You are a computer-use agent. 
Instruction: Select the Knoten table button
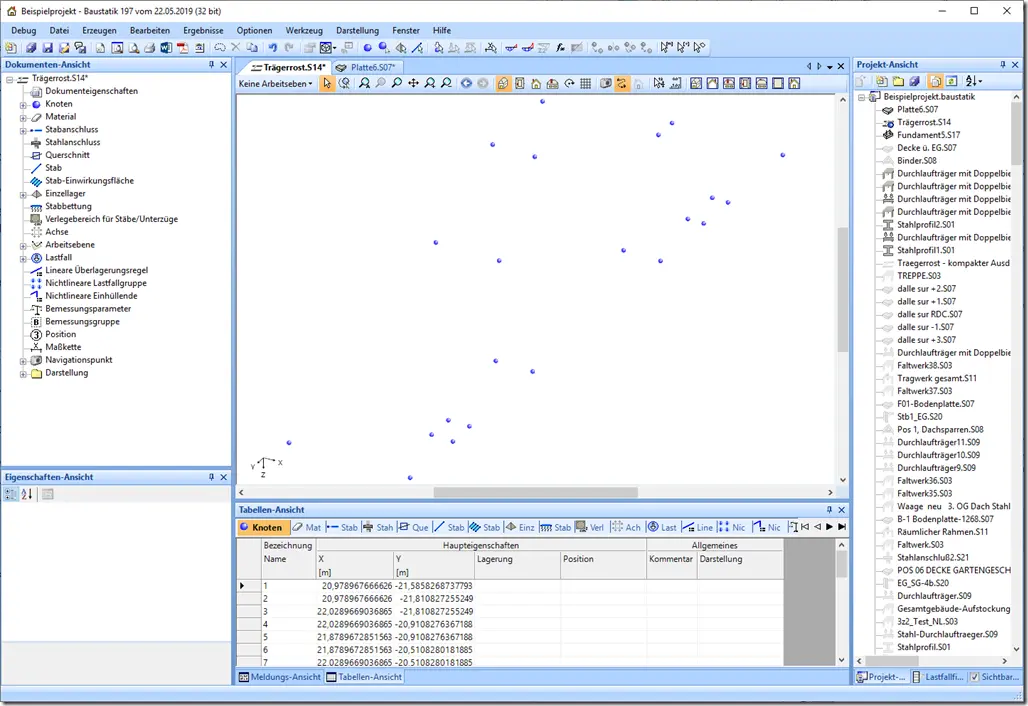261,527
